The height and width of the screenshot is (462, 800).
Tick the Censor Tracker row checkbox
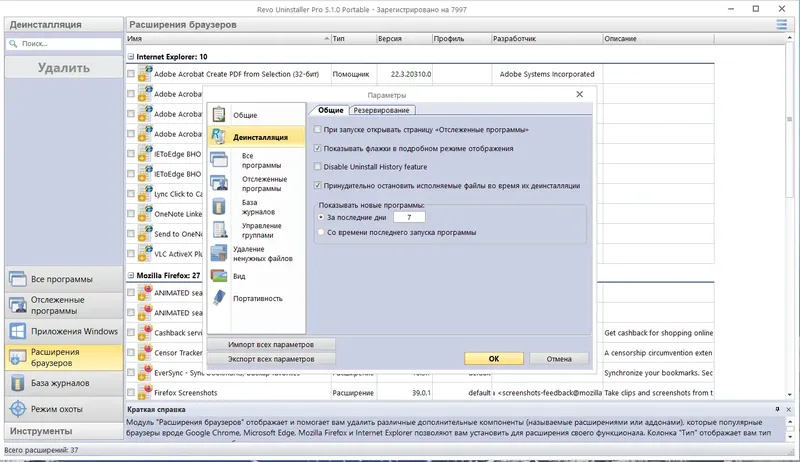(131, 352)
